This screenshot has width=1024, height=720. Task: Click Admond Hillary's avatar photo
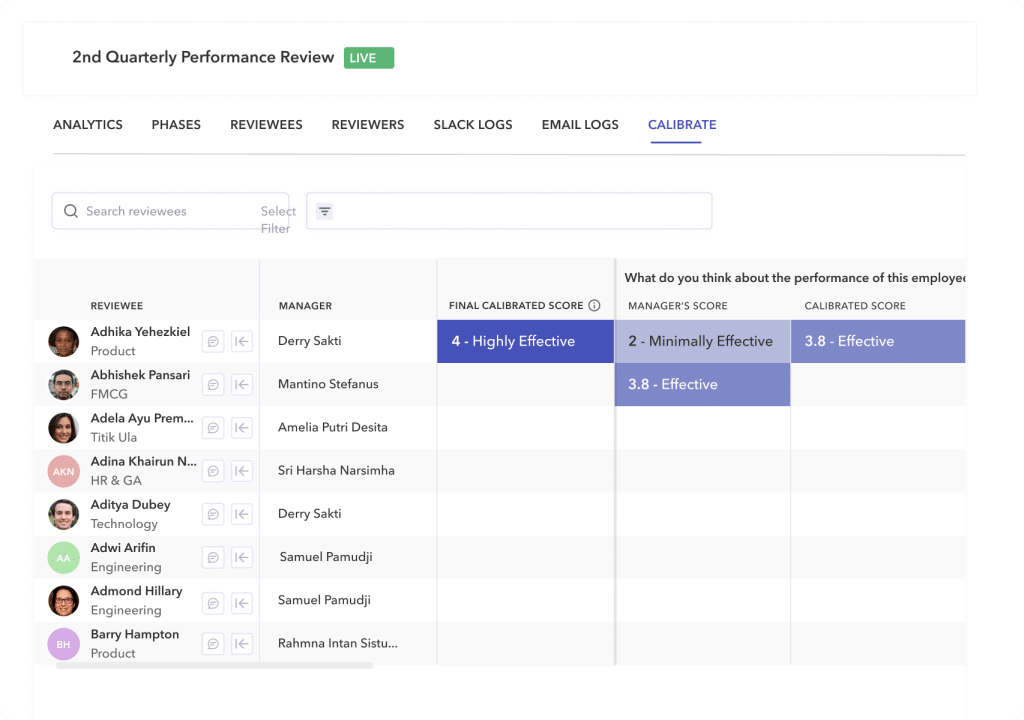click(x=63, y=600)
